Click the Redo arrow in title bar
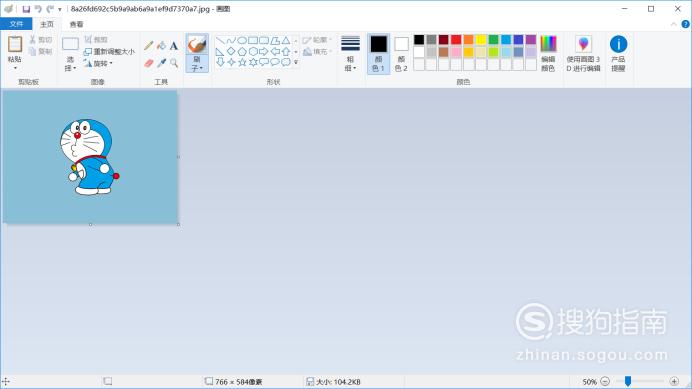The height and width of the screenshot is (389, 692). click(x=50, y=9)
